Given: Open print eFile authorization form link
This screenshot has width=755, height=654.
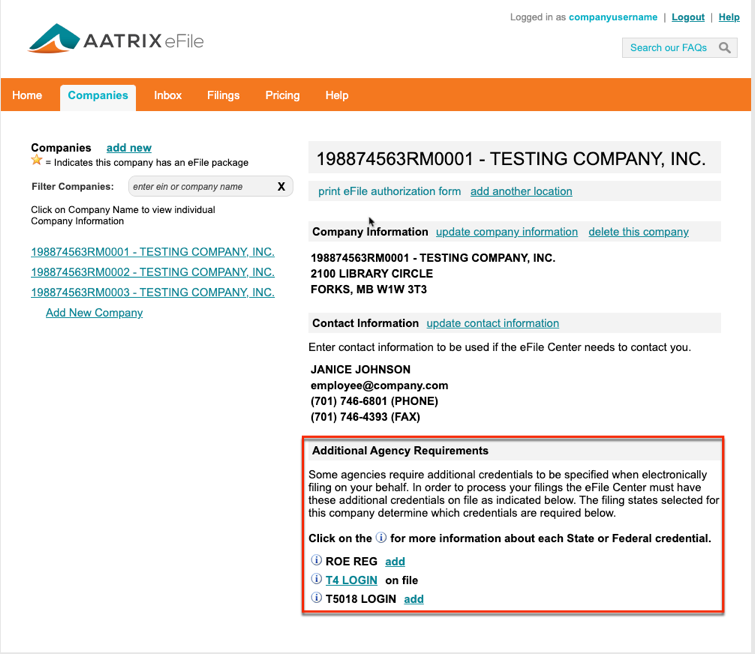Looking at the screenshot, I should click(x=389, y=191).
